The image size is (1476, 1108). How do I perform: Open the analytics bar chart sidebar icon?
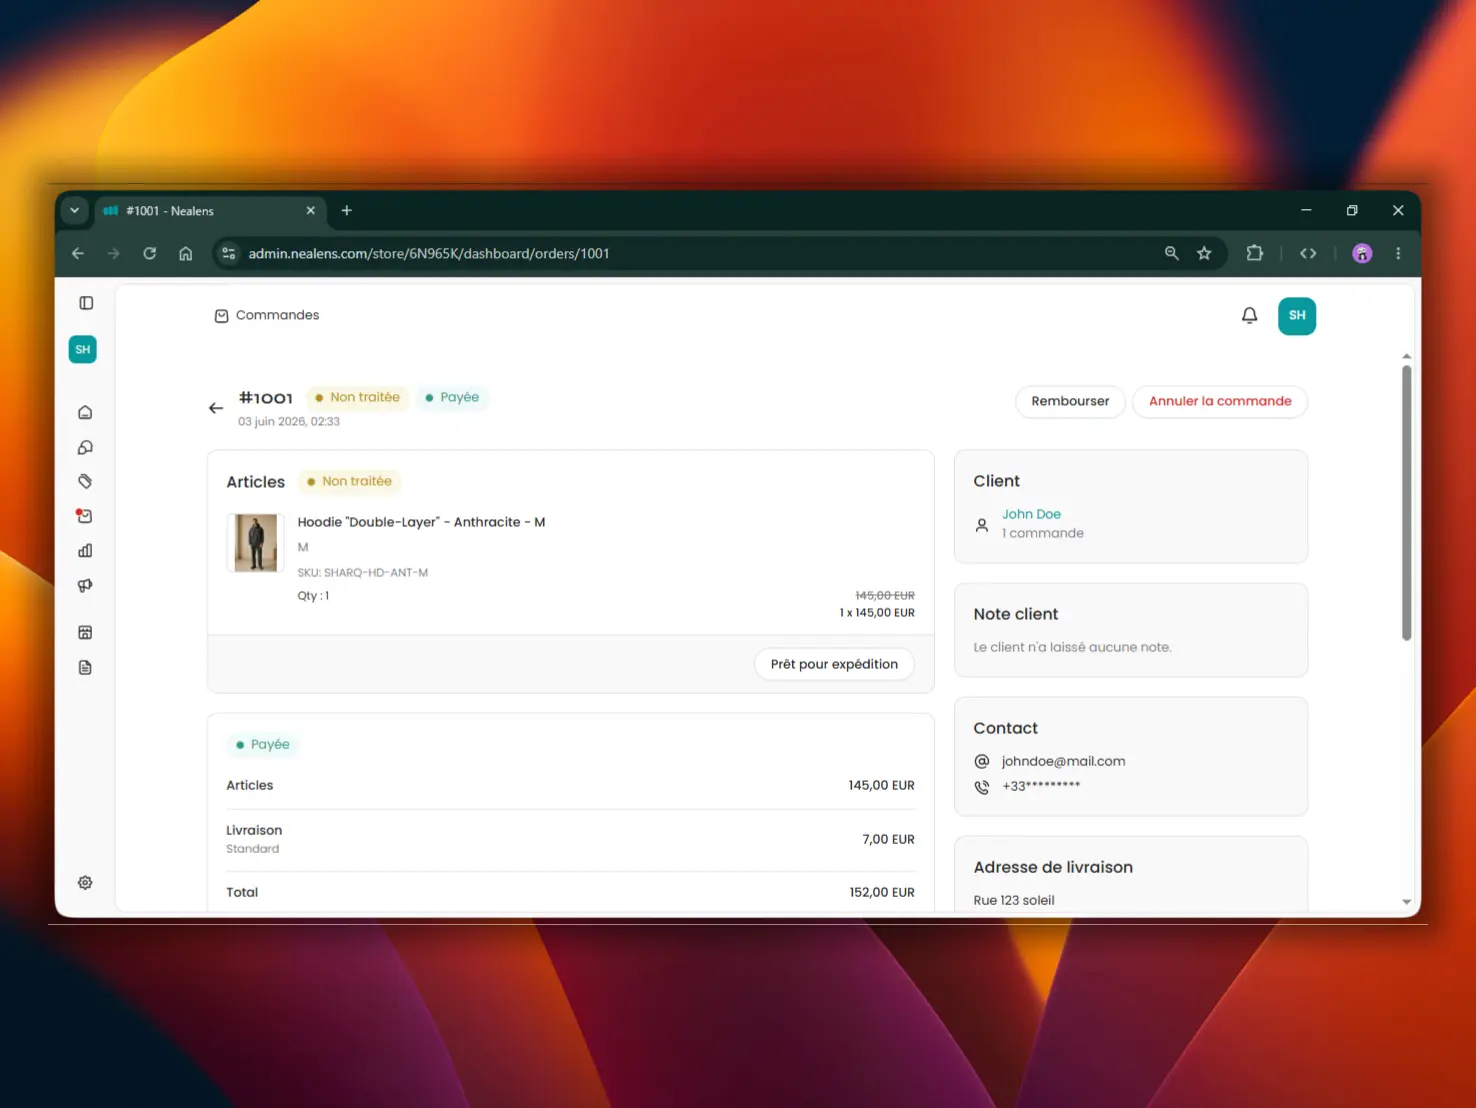pyautogui.click(x=85, y=551)
